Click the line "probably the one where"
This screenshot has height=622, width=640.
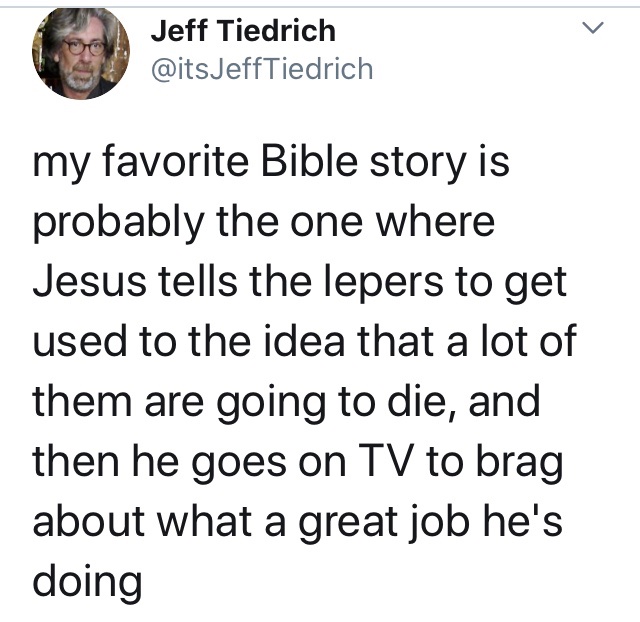[x=264, y=223]
